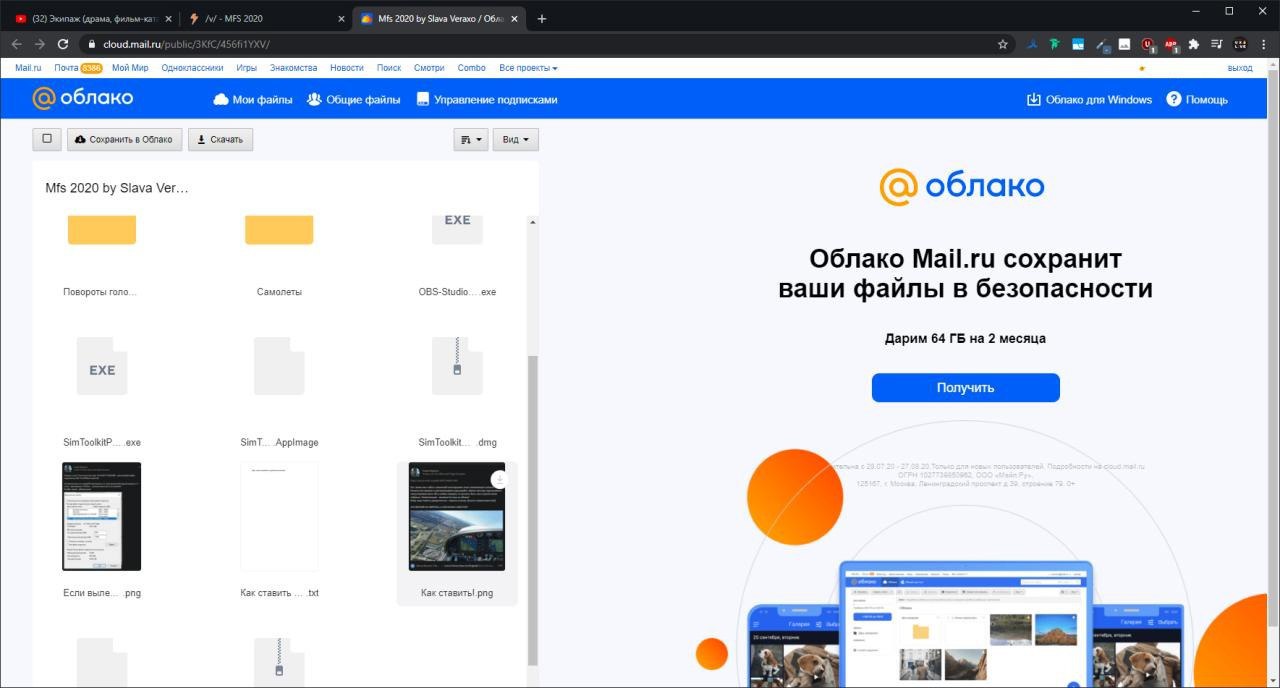Click the large Облако logo on promo panel
Image resolution: width=1280 pixels, height=688 pixels.
962,187
